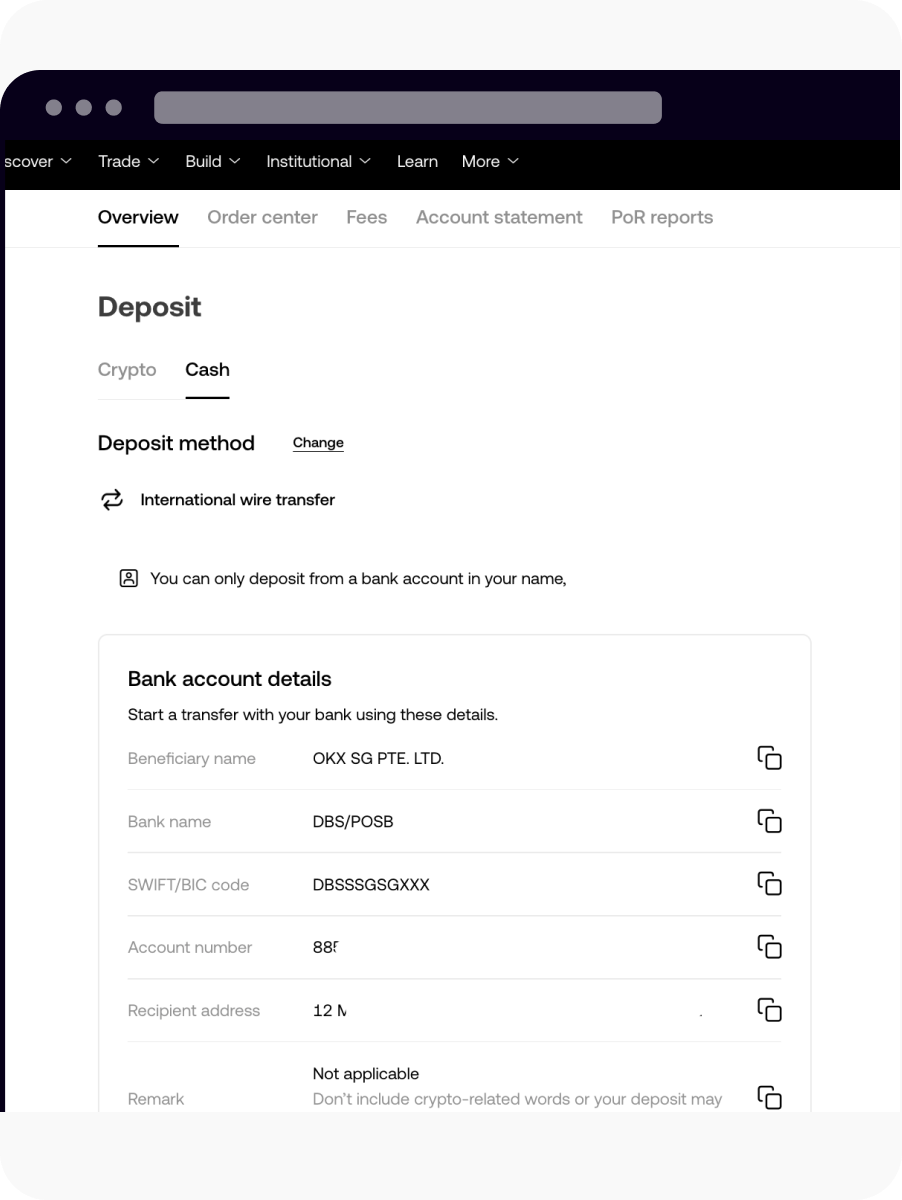902x1200 pixels.
Task: Copy the account number
Action: click(770, 947)
